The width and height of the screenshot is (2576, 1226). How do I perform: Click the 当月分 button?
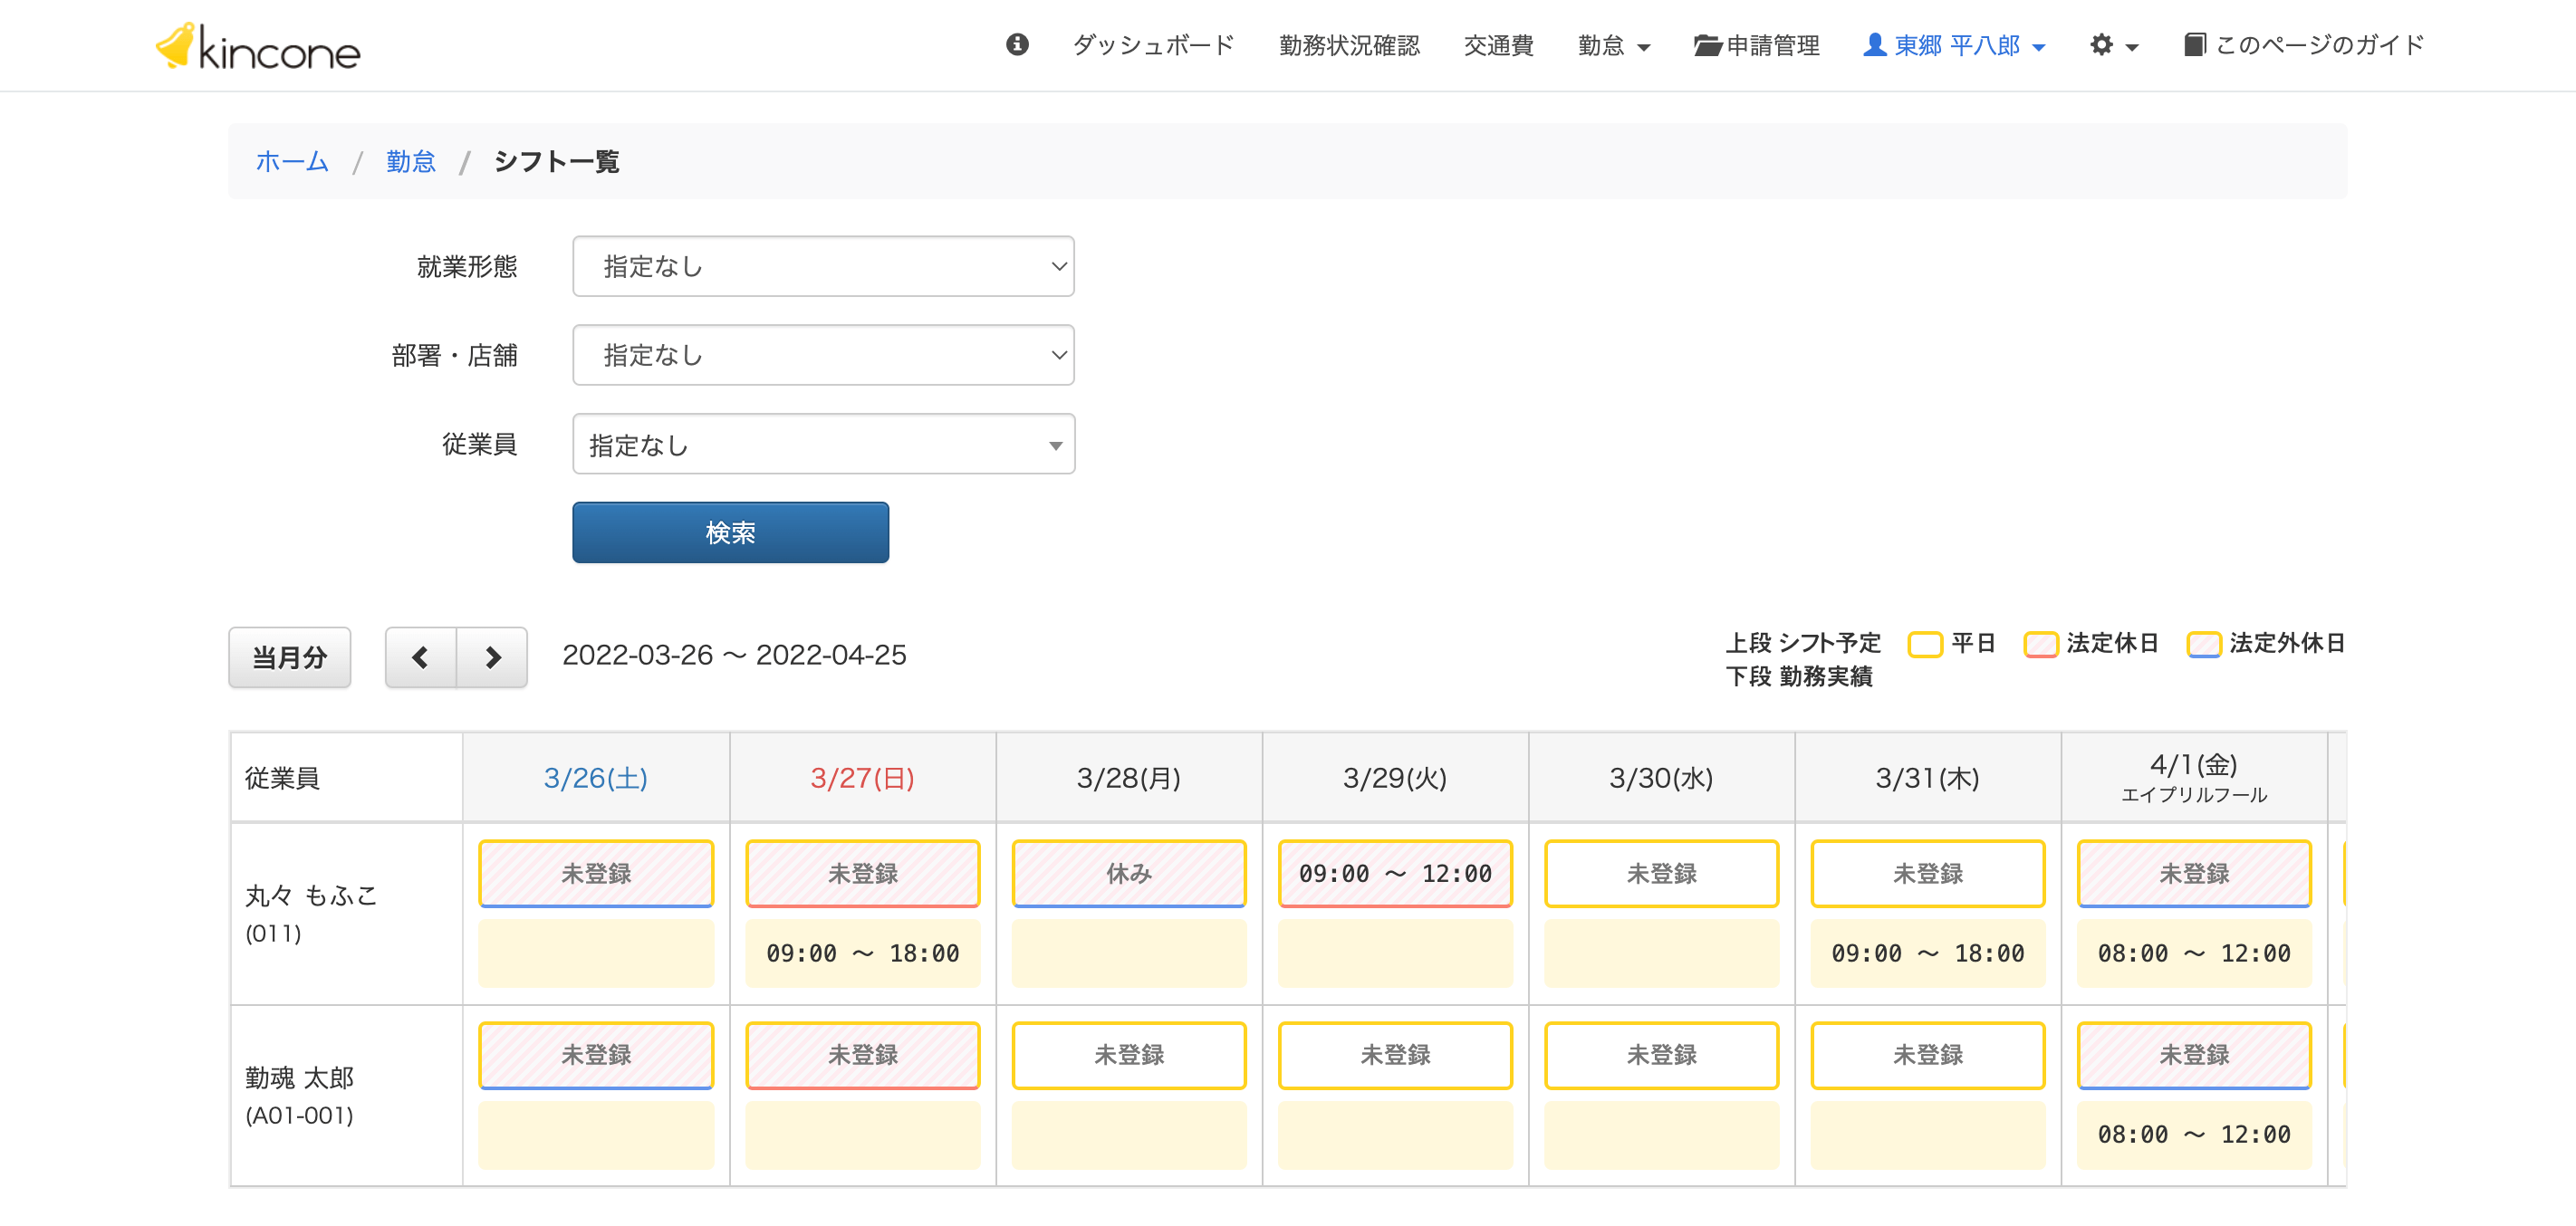289,657
